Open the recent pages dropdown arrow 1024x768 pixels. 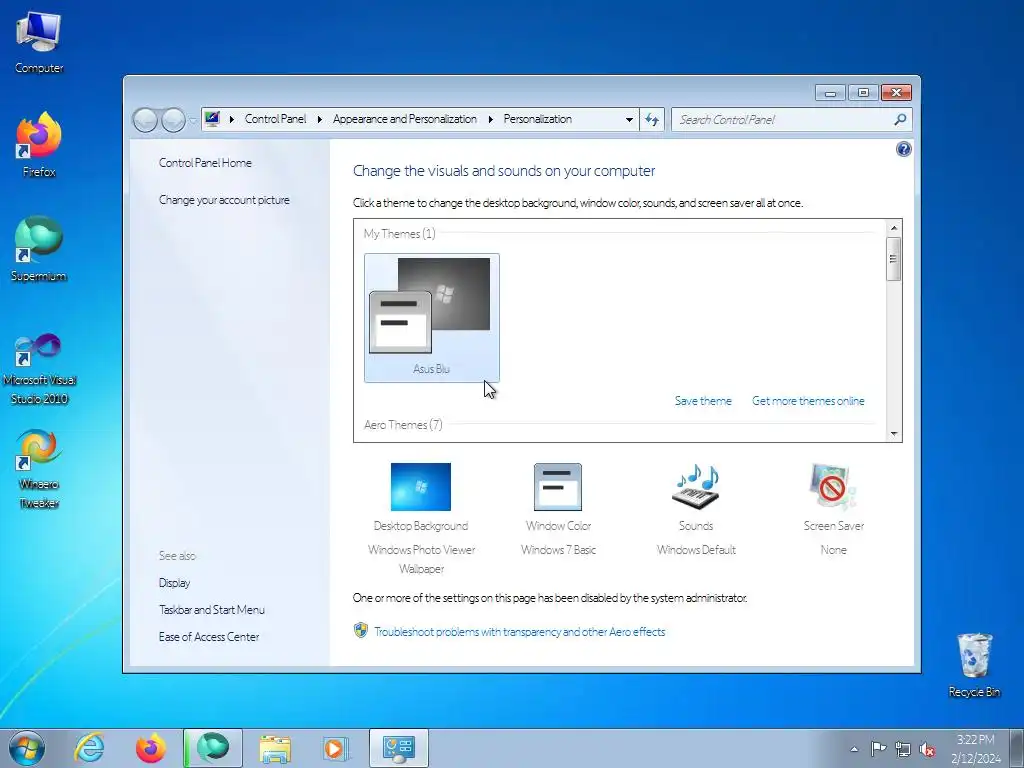point(193,120)
